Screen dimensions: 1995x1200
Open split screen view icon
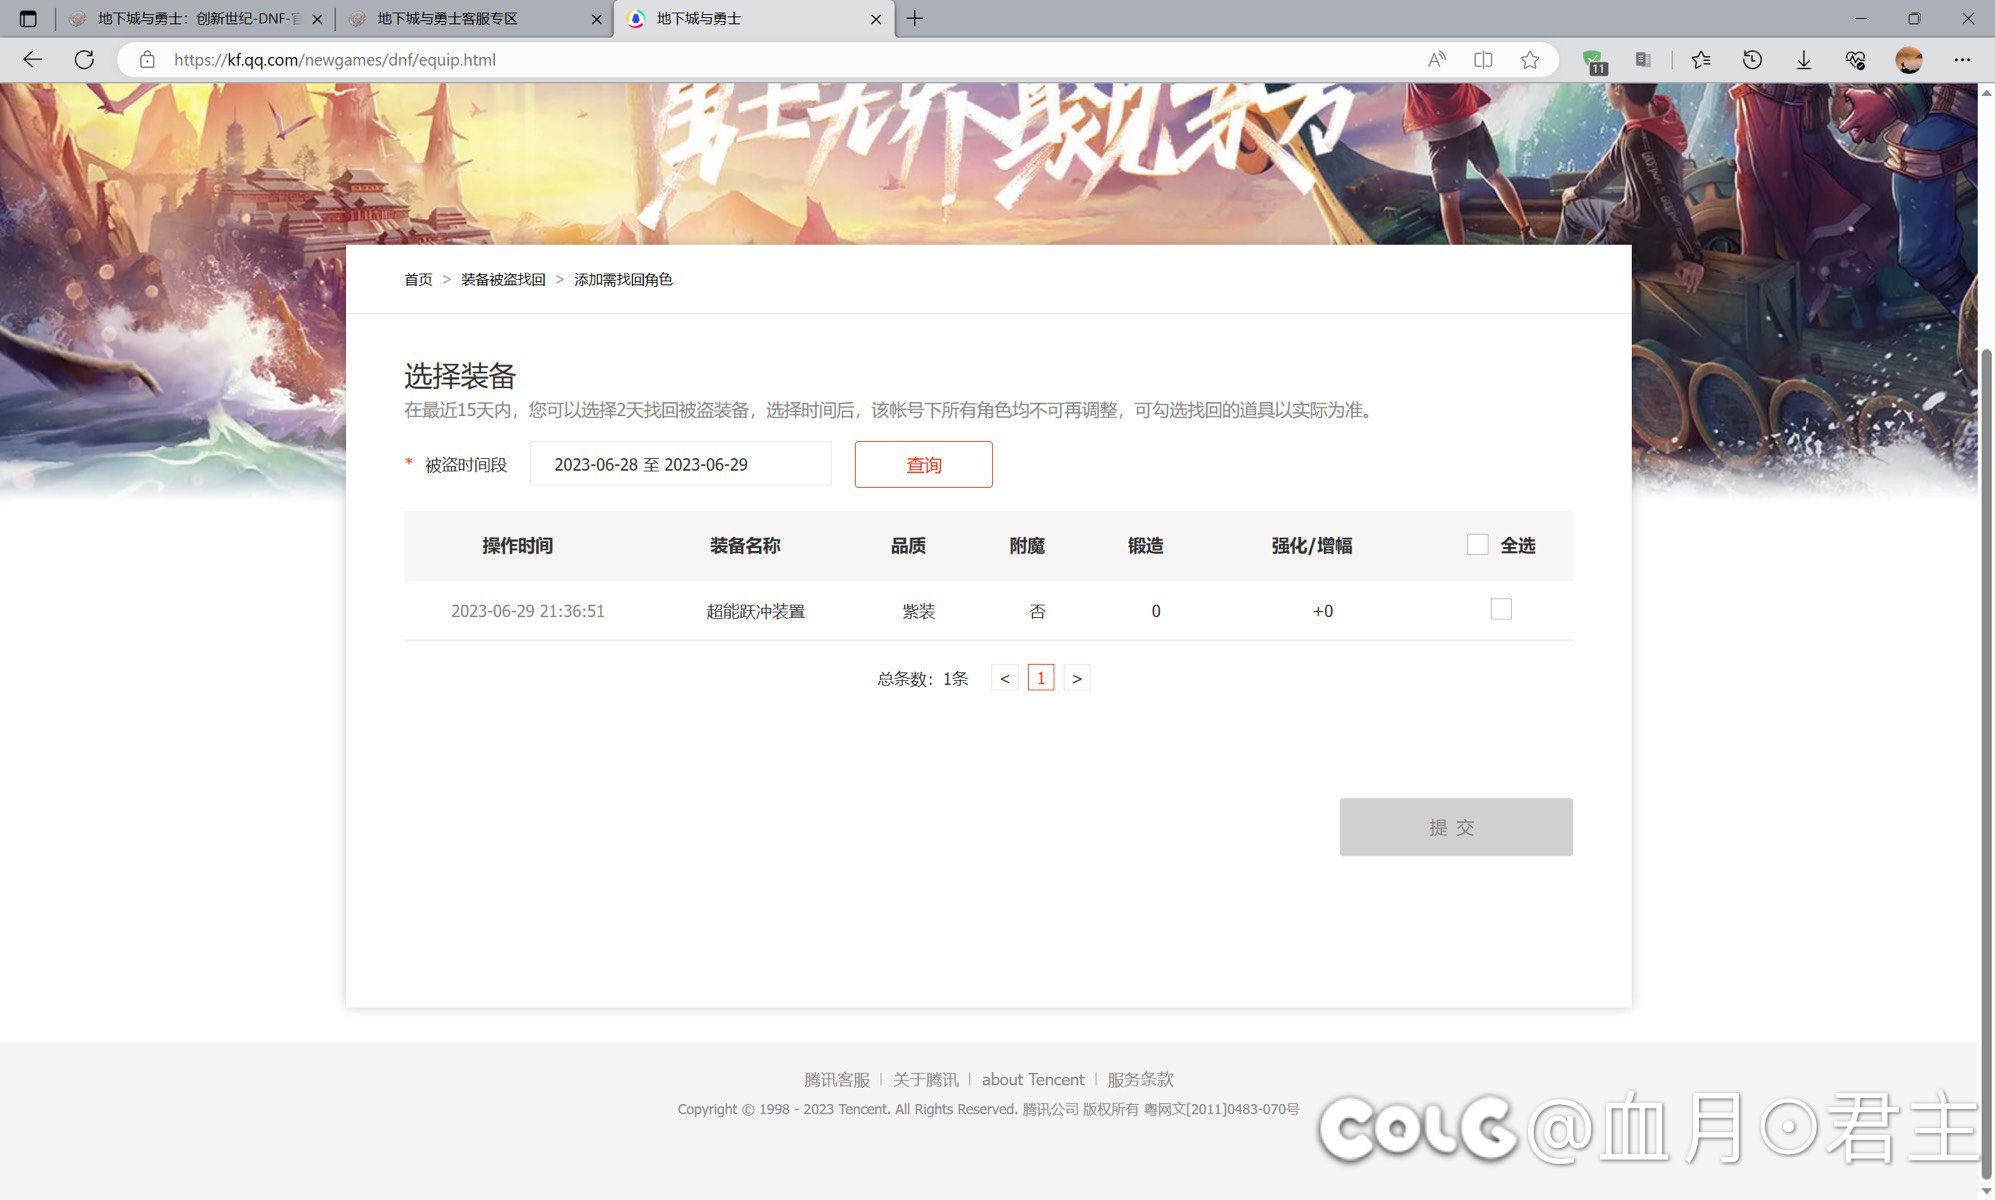point(1483,60)
